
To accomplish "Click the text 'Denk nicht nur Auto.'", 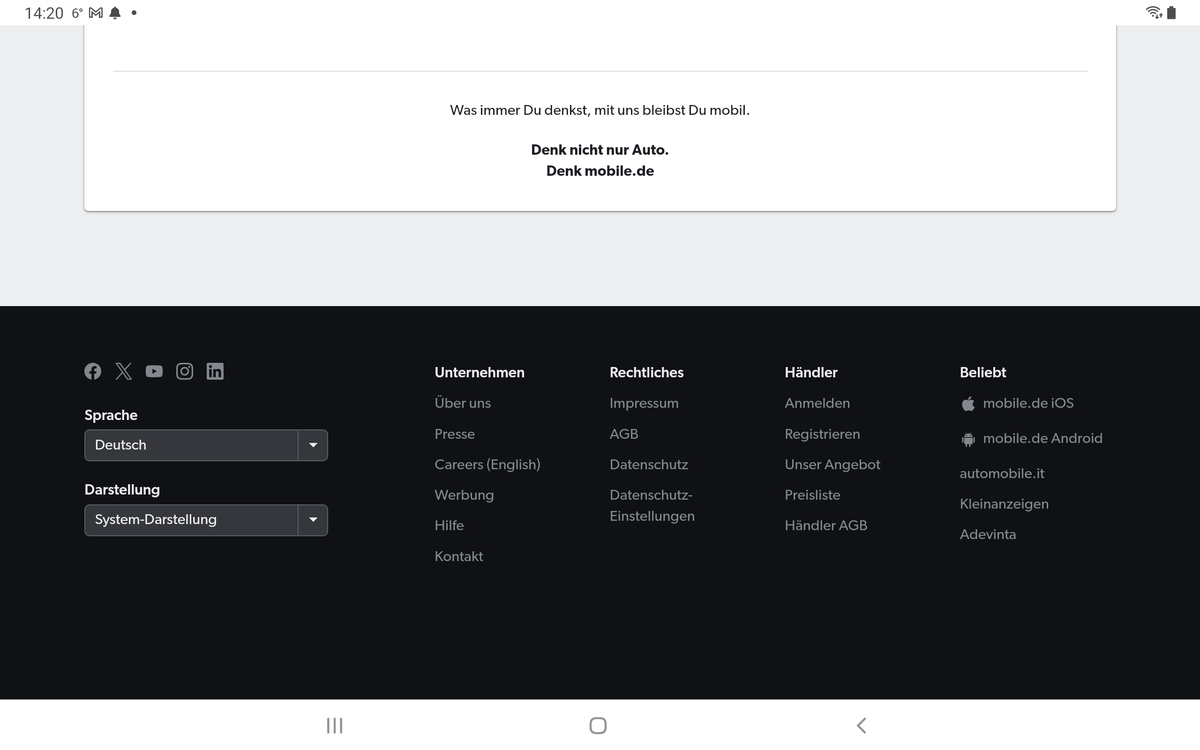I will tap(600, 149).
